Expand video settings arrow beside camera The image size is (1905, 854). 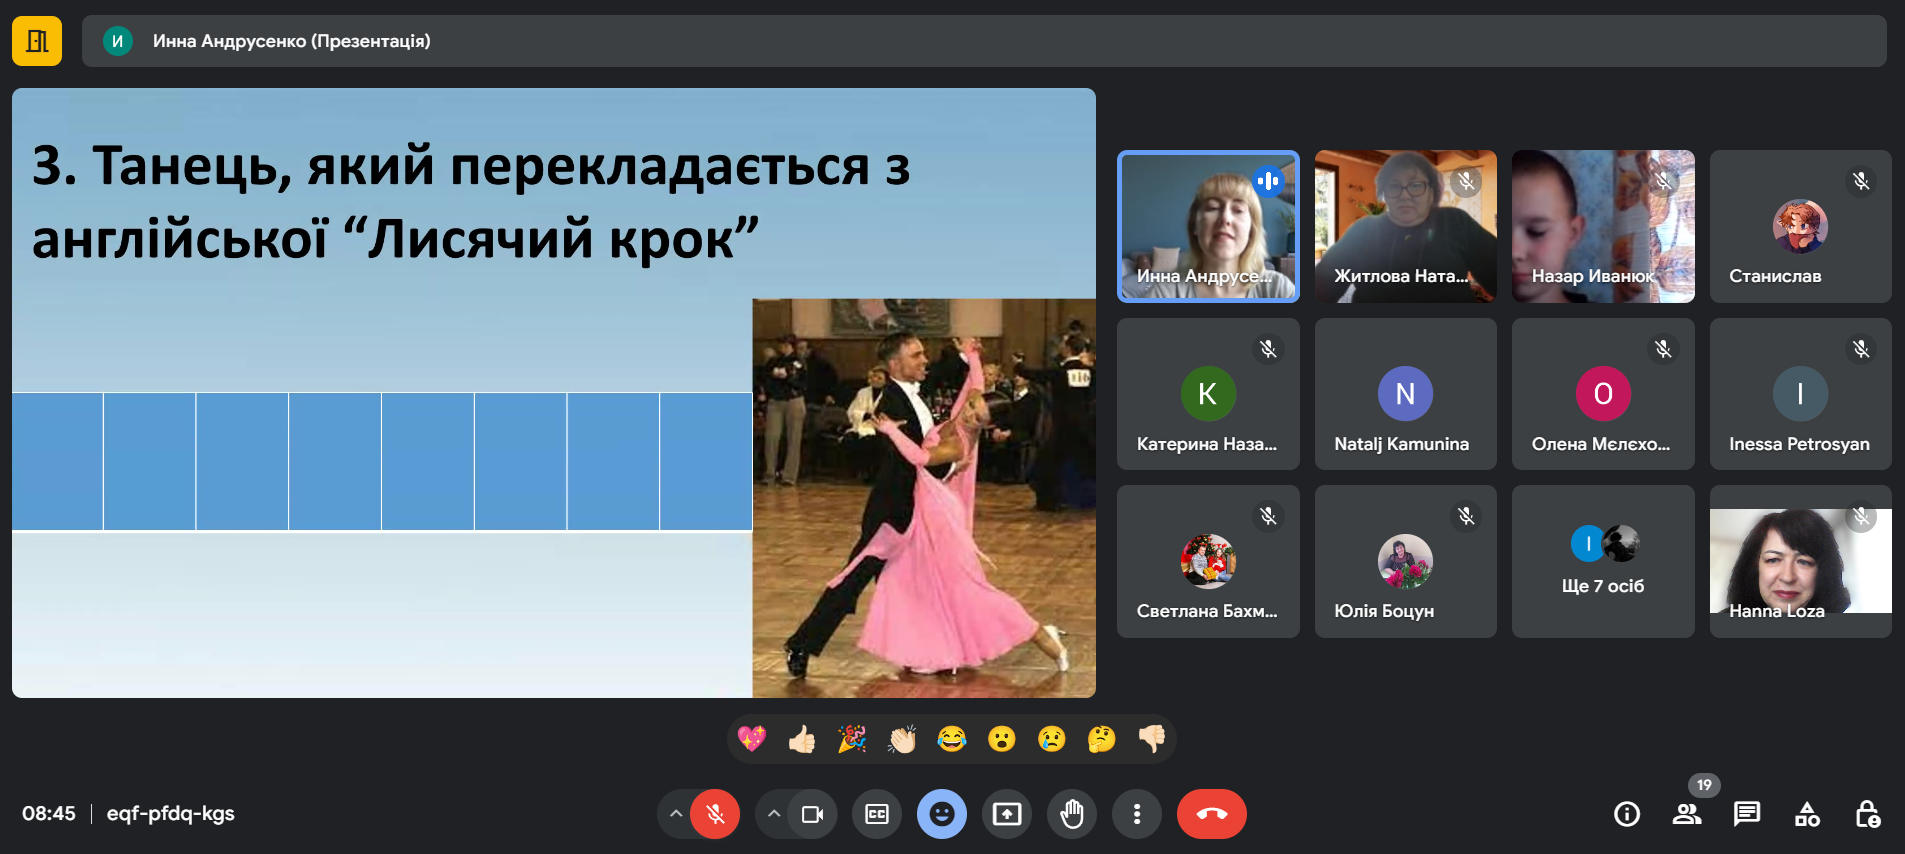click(x=774, y=814)
